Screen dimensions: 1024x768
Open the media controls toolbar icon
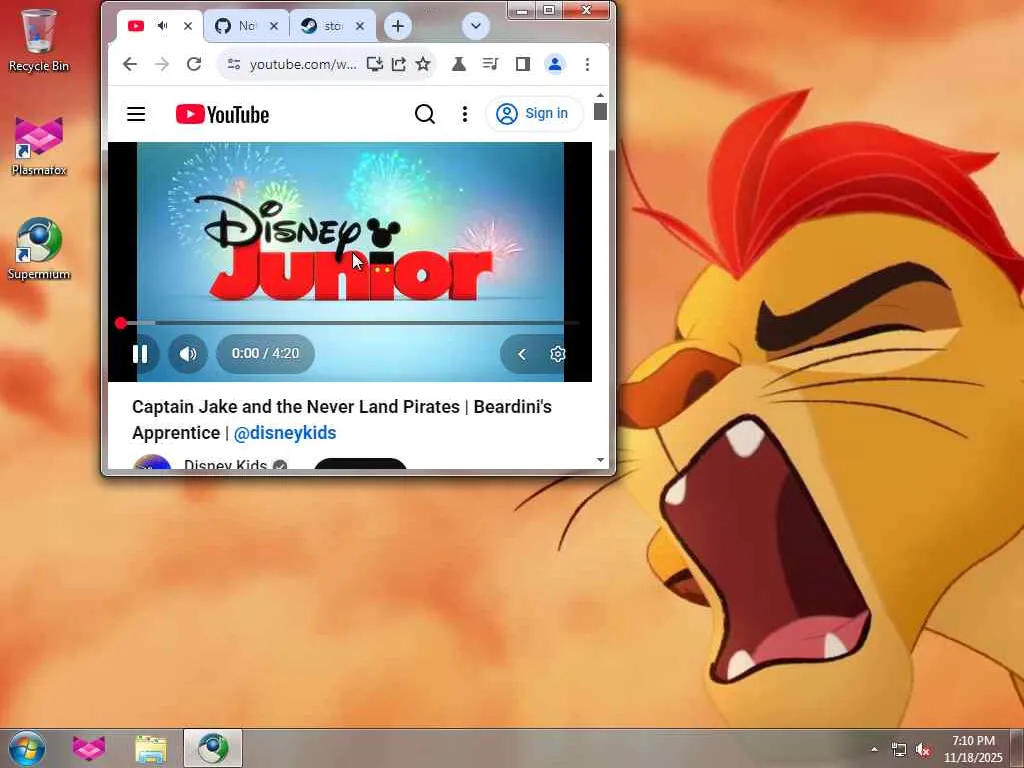[490, 64]
